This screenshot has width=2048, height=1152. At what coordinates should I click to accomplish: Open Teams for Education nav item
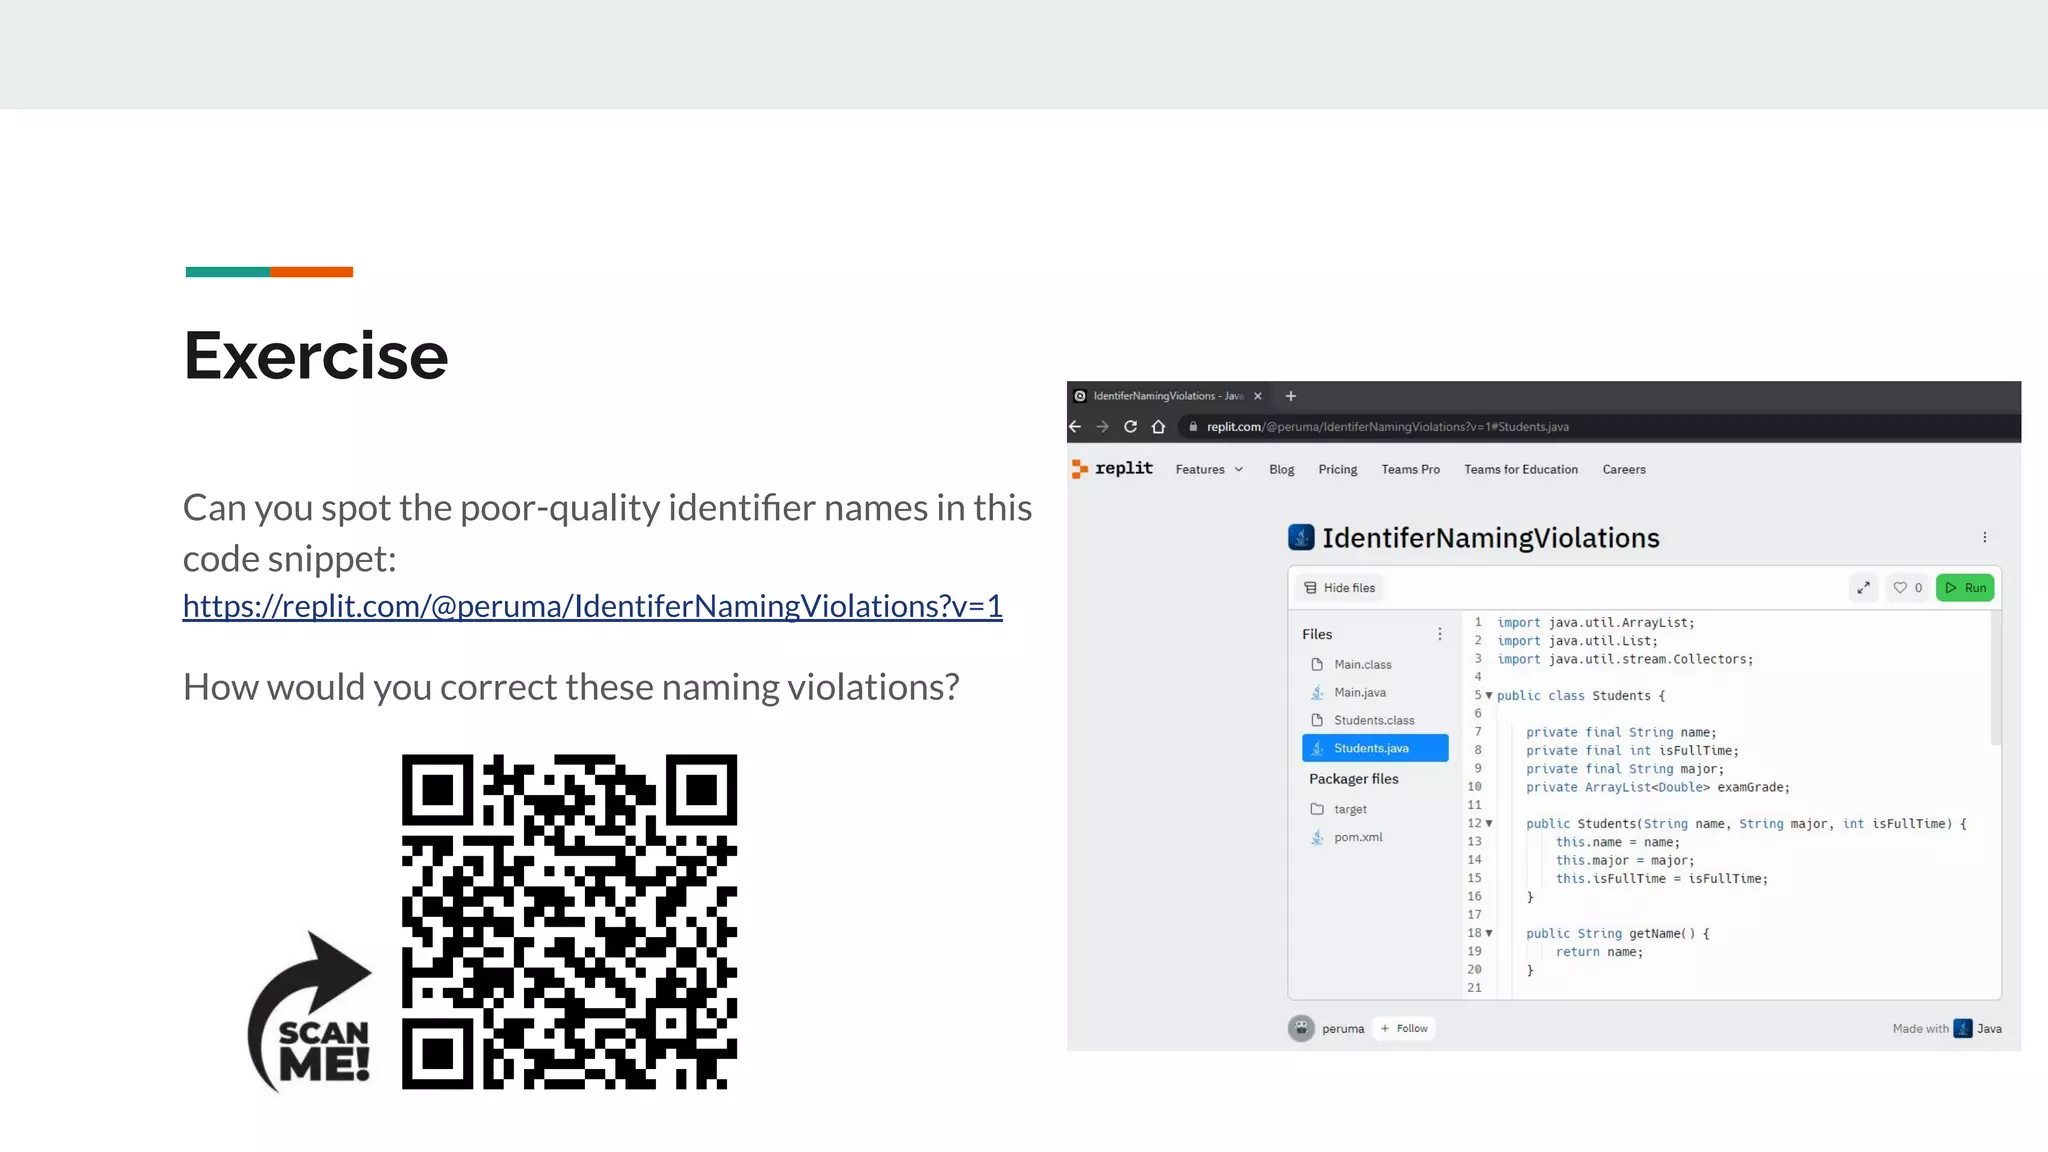point(1521,469)
